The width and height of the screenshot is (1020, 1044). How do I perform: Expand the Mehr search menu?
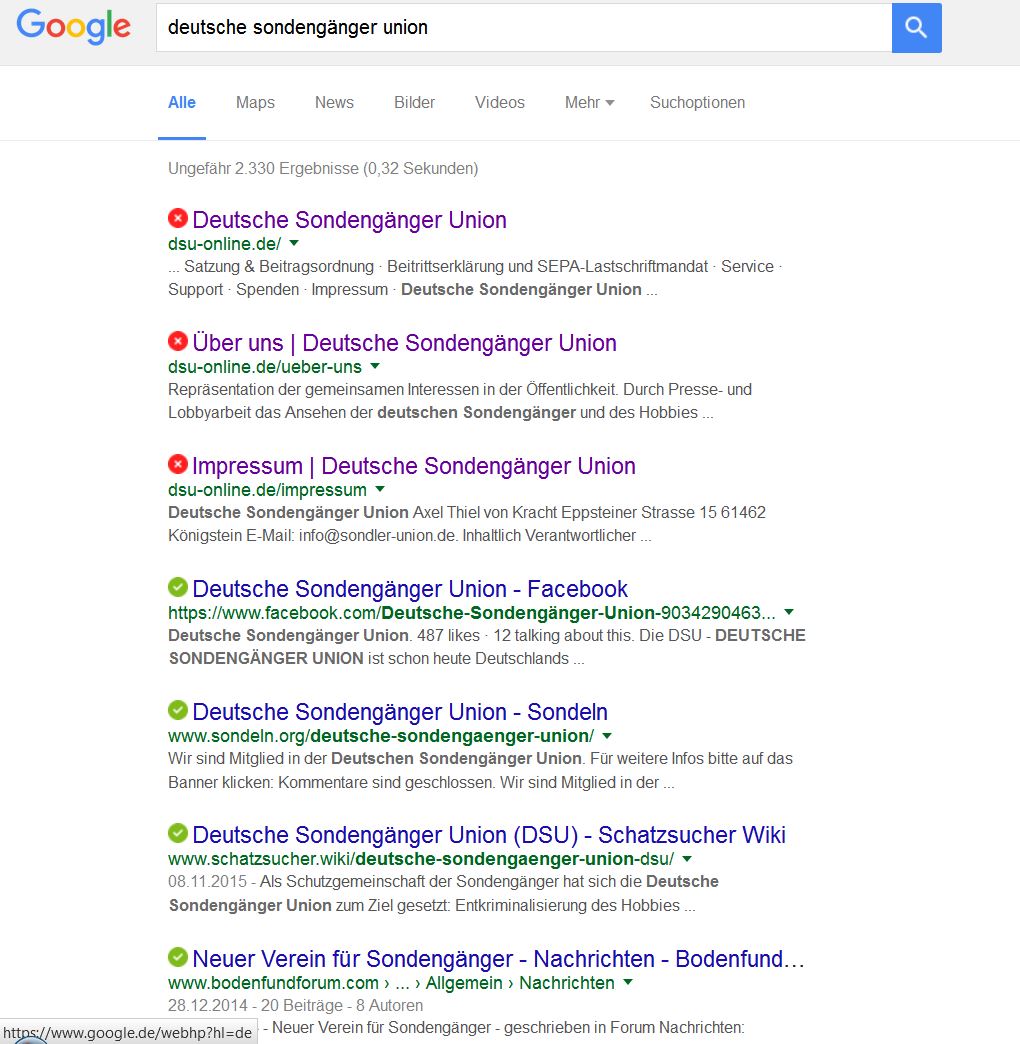(x=588, y=102)
